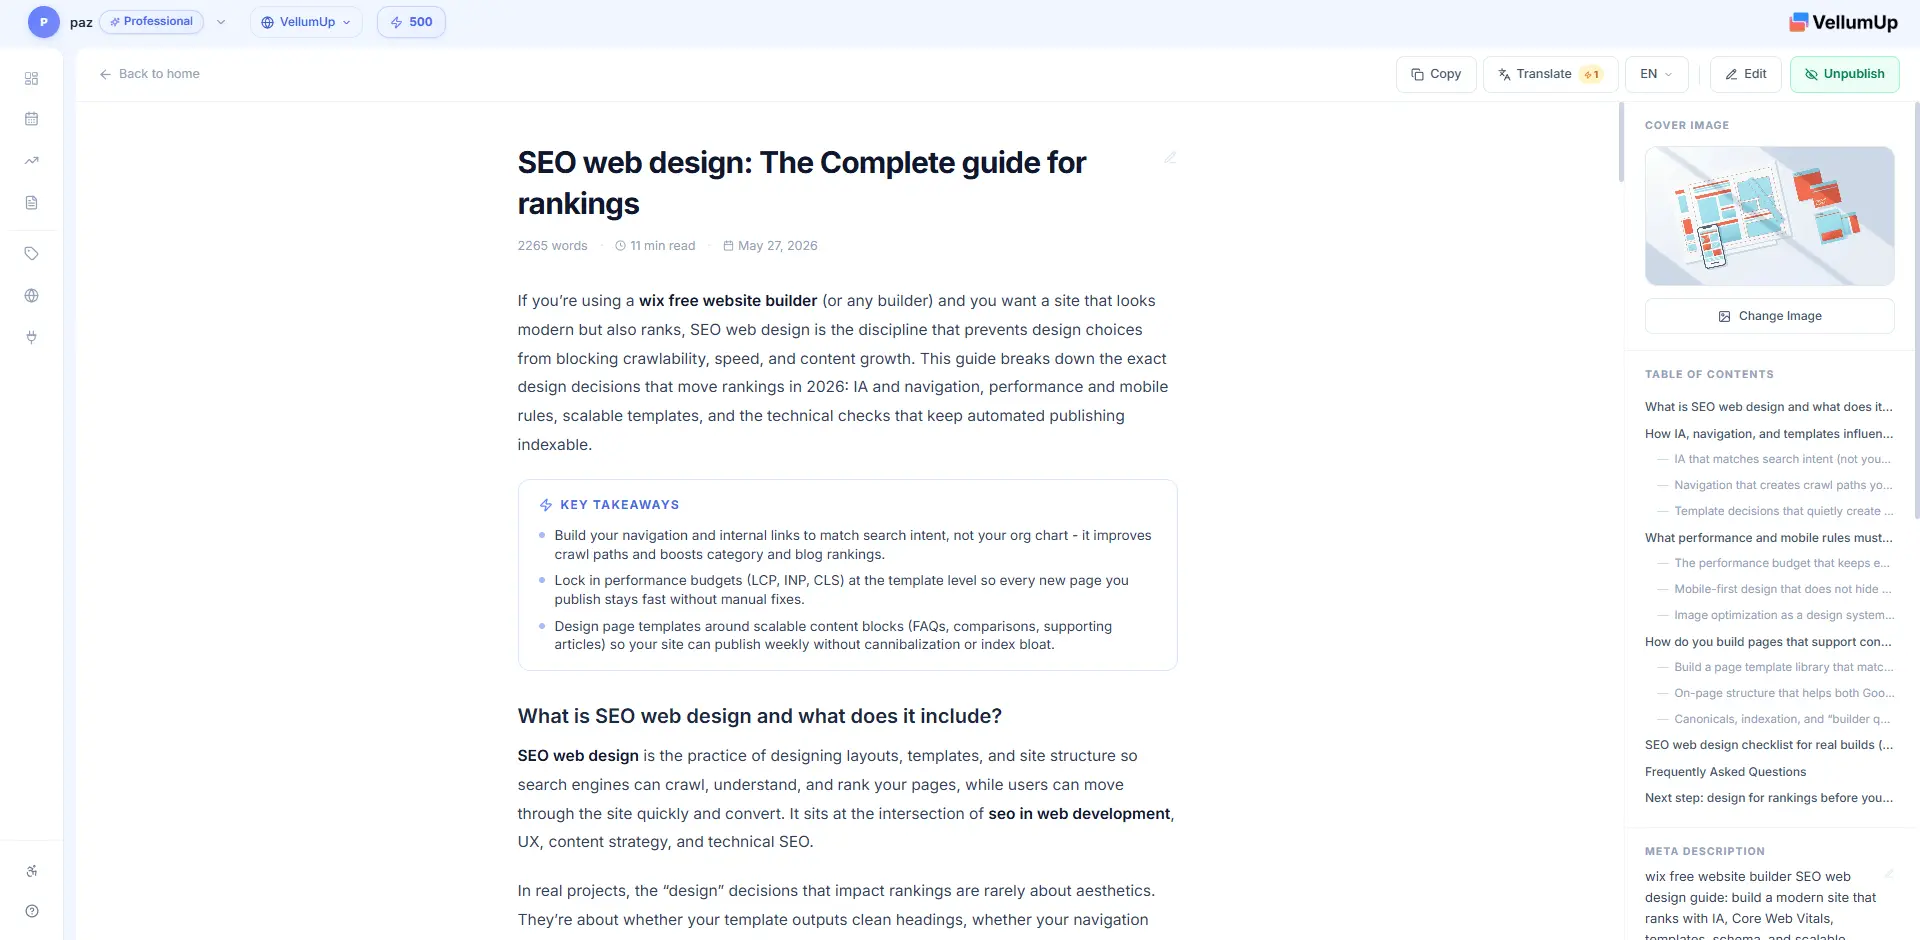The image size is (1920, 940).
Task: Unpublish the article
Action: click(x=1844, y=74)
